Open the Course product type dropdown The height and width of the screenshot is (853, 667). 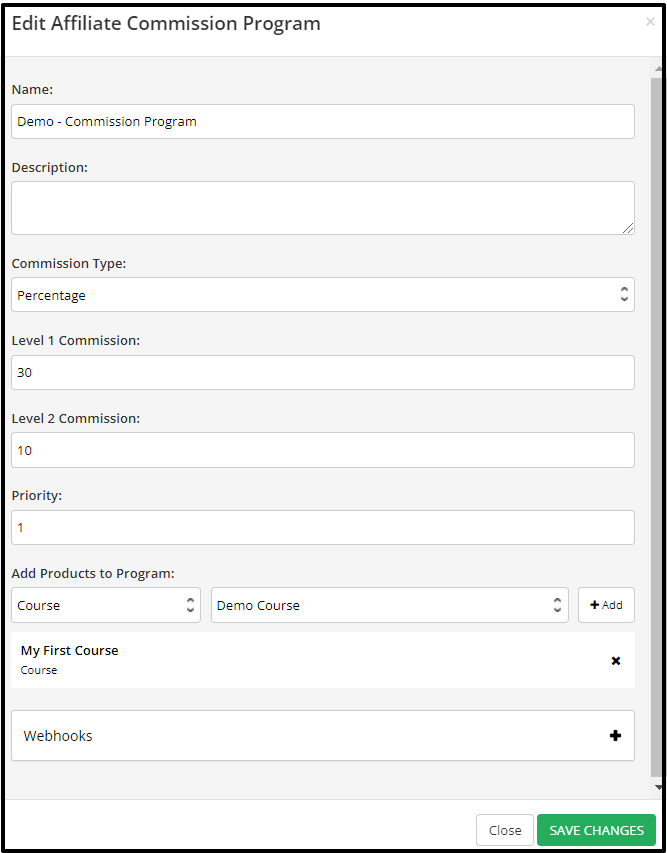tap(106, 605)
